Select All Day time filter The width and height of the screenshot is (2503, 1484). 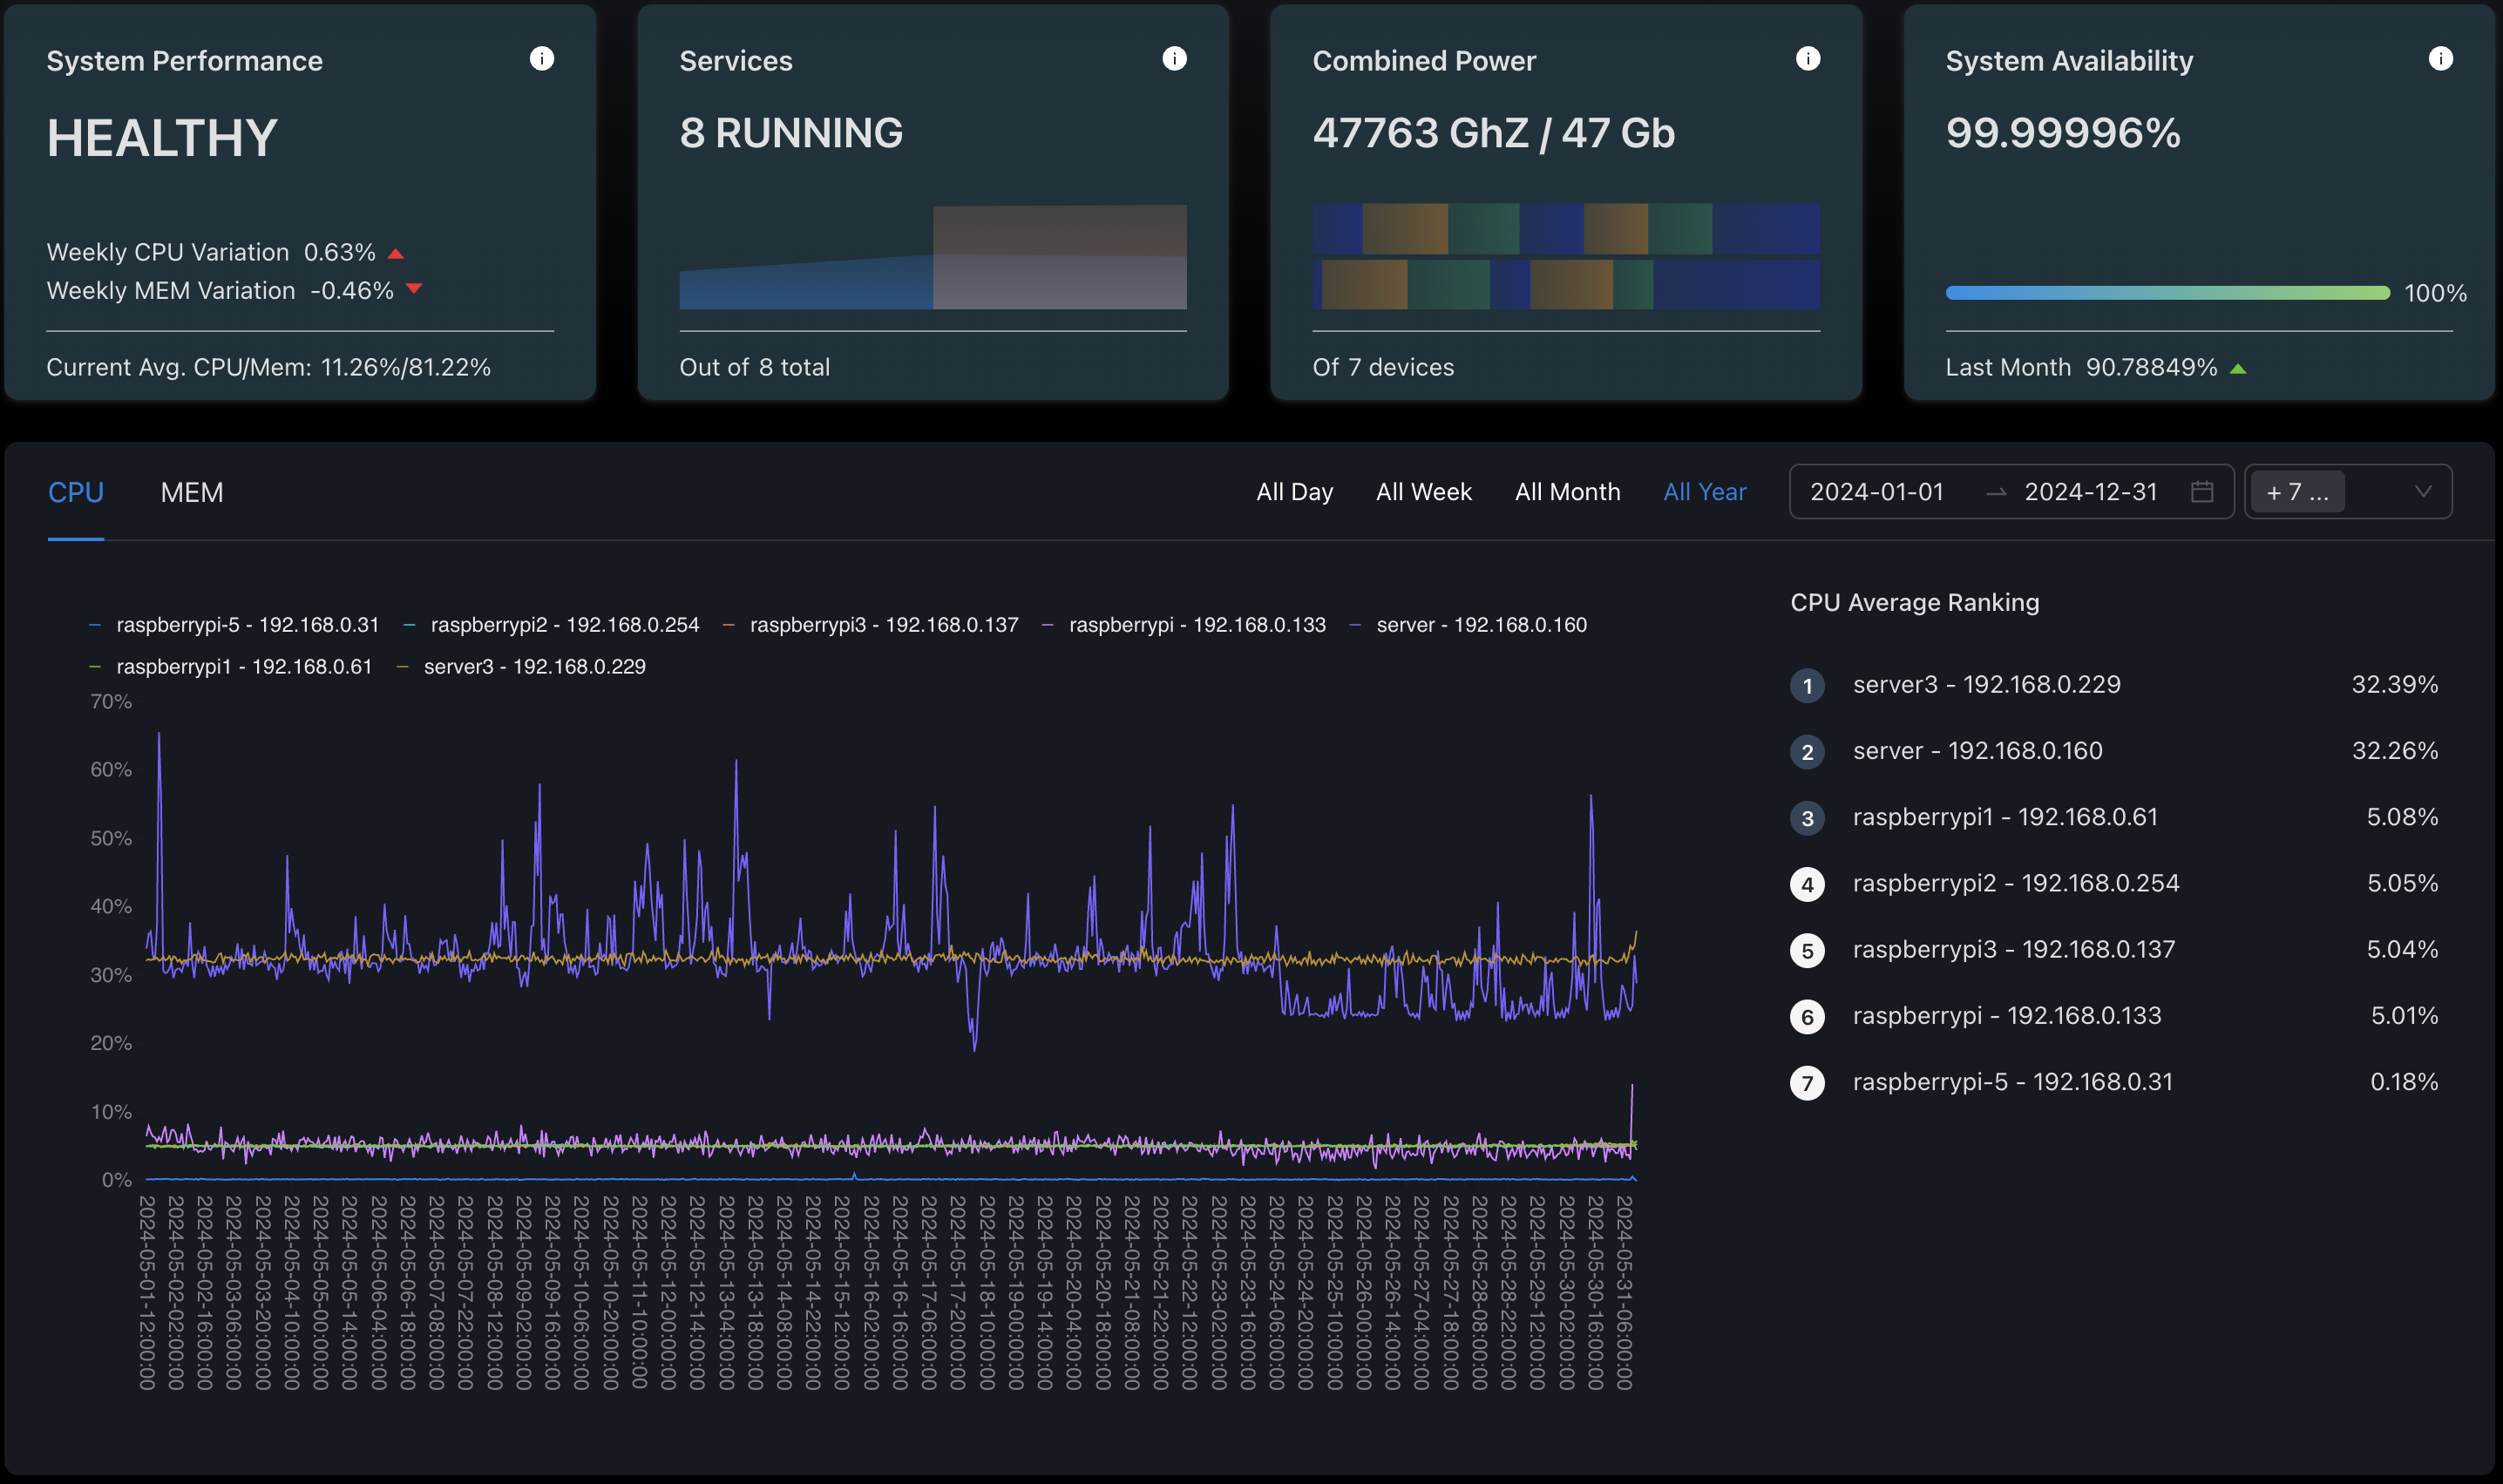point(1293,491)
